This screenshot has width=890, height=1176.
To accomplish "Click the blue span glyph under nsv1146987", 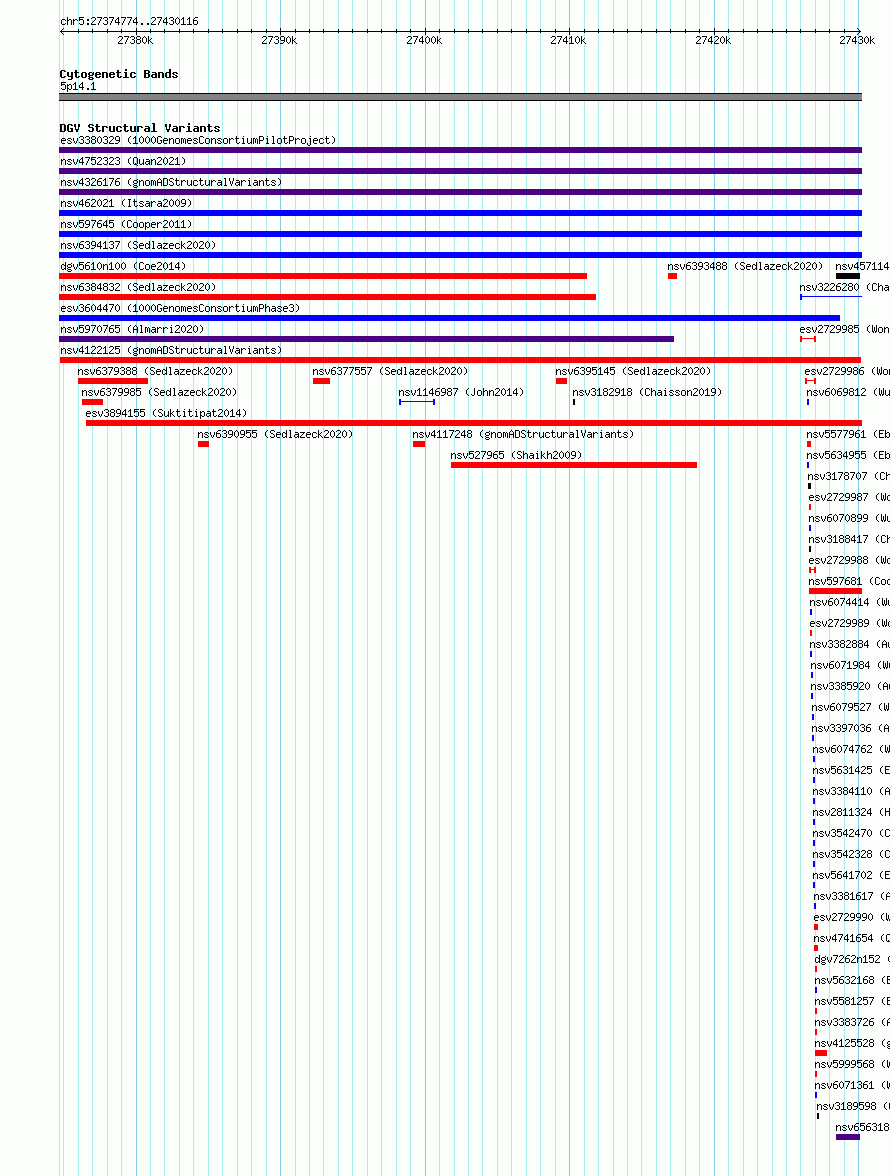I will click(x=417, y=402).
